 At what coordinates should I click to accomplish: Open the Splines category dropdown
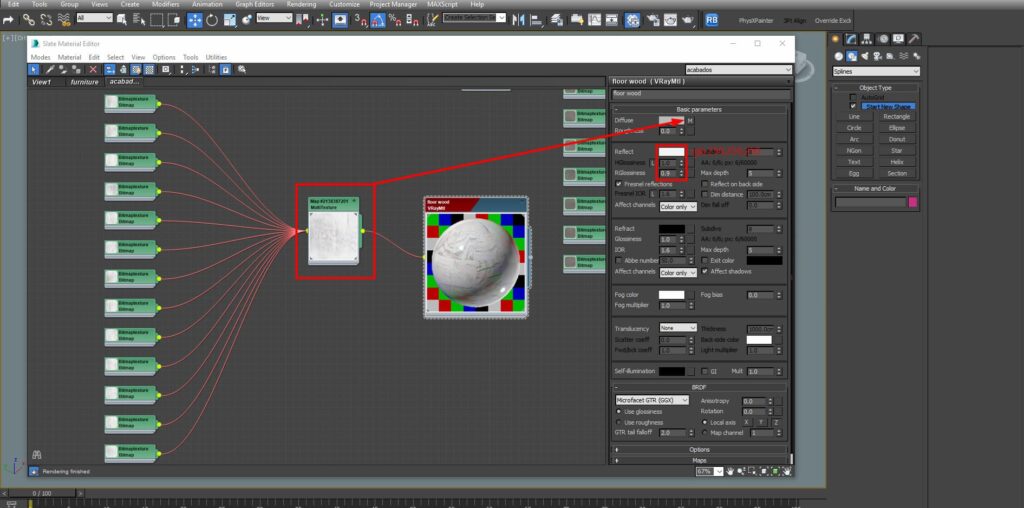876,71
